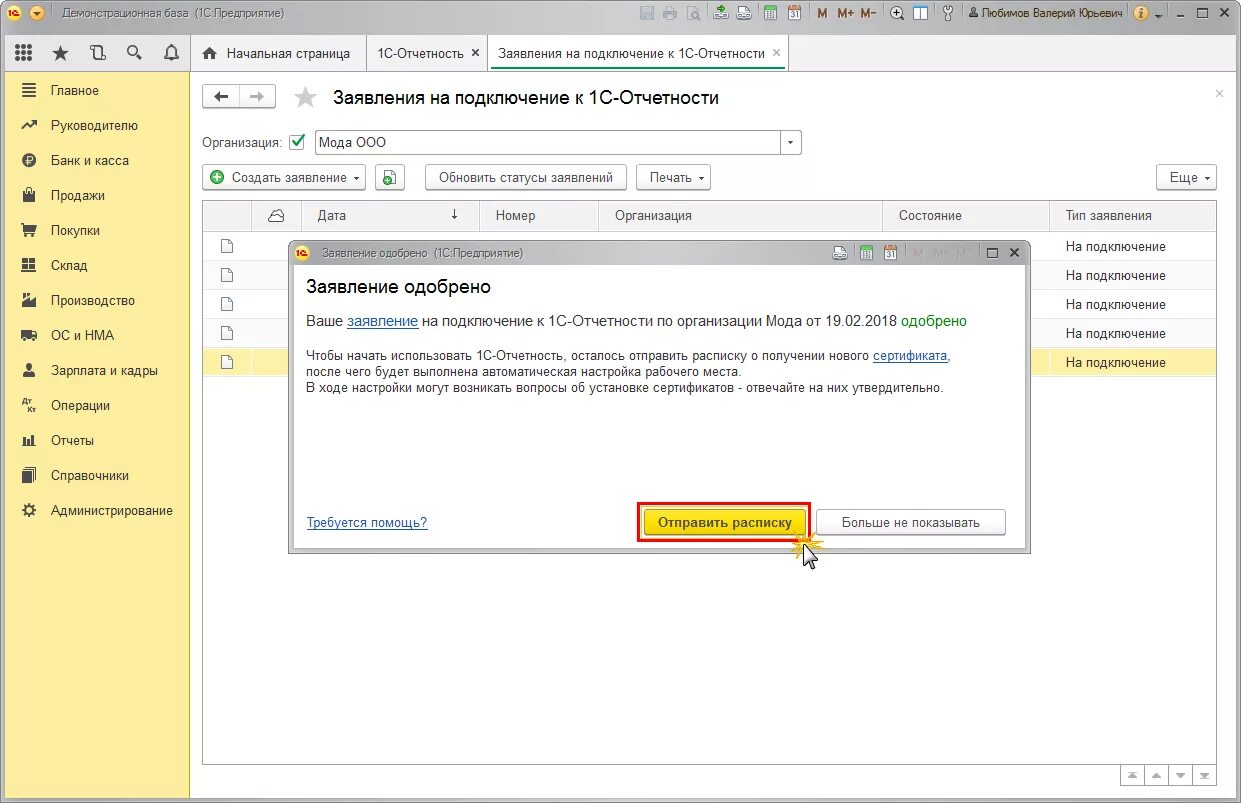This screenshot has height=803, width=1241.
Task: Switch to the Начальная страница tab
Action: coord(277,53)
